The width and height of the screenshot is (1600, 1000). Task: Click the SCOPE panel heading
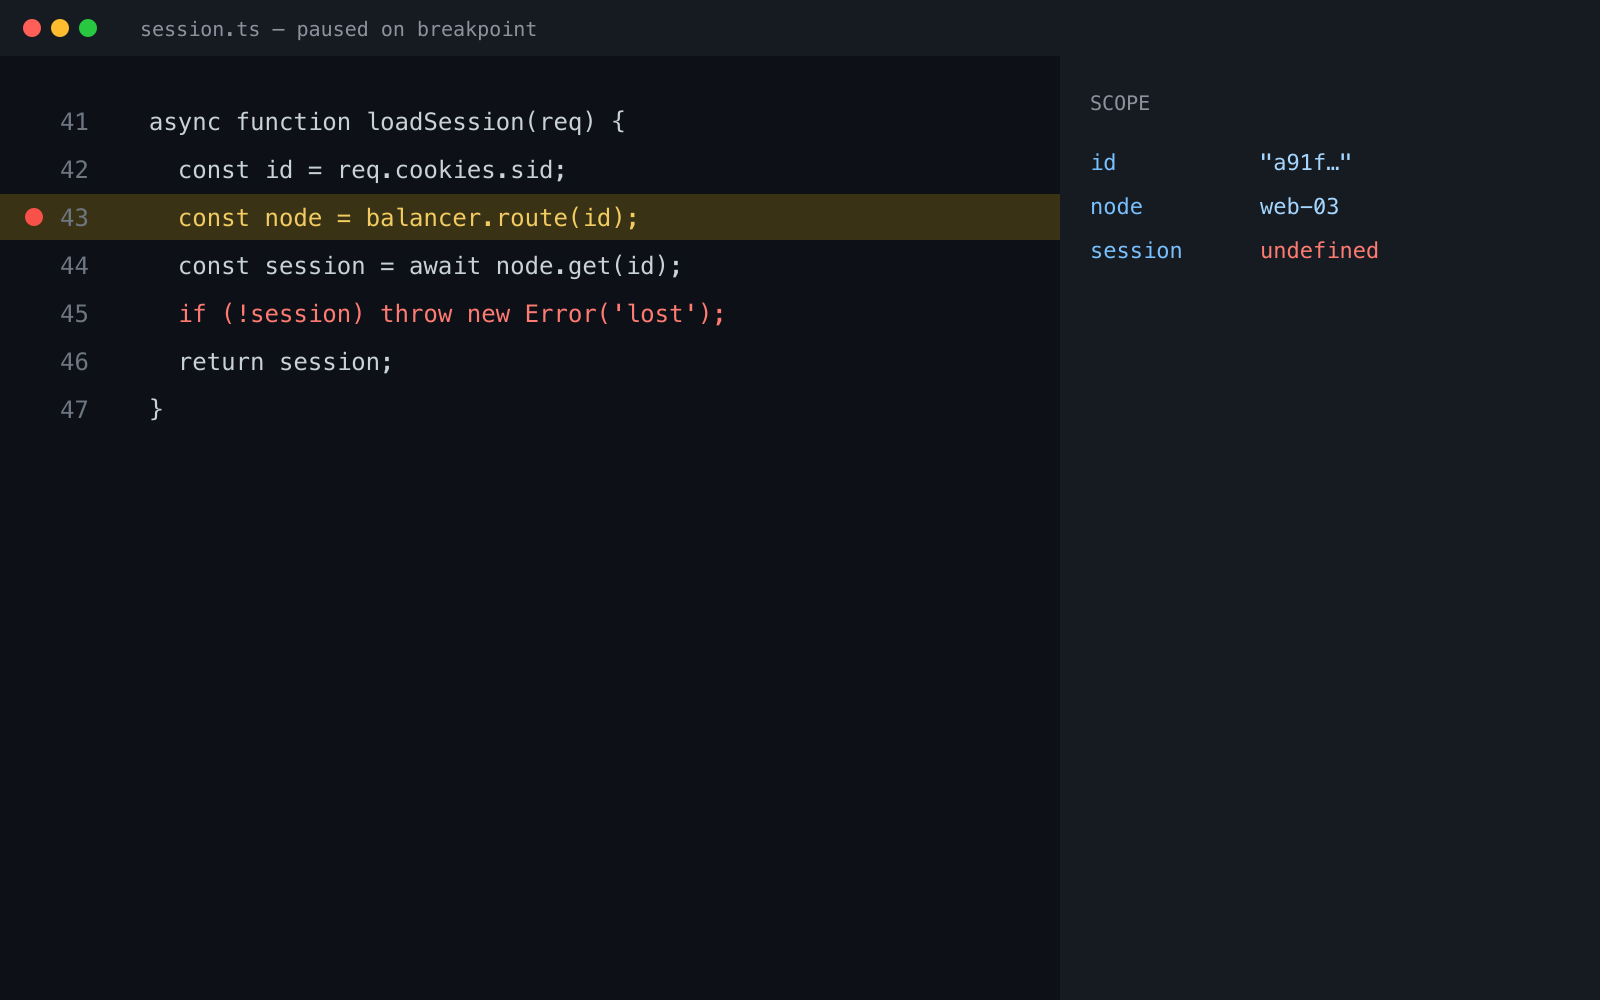tap(1120, 103)
